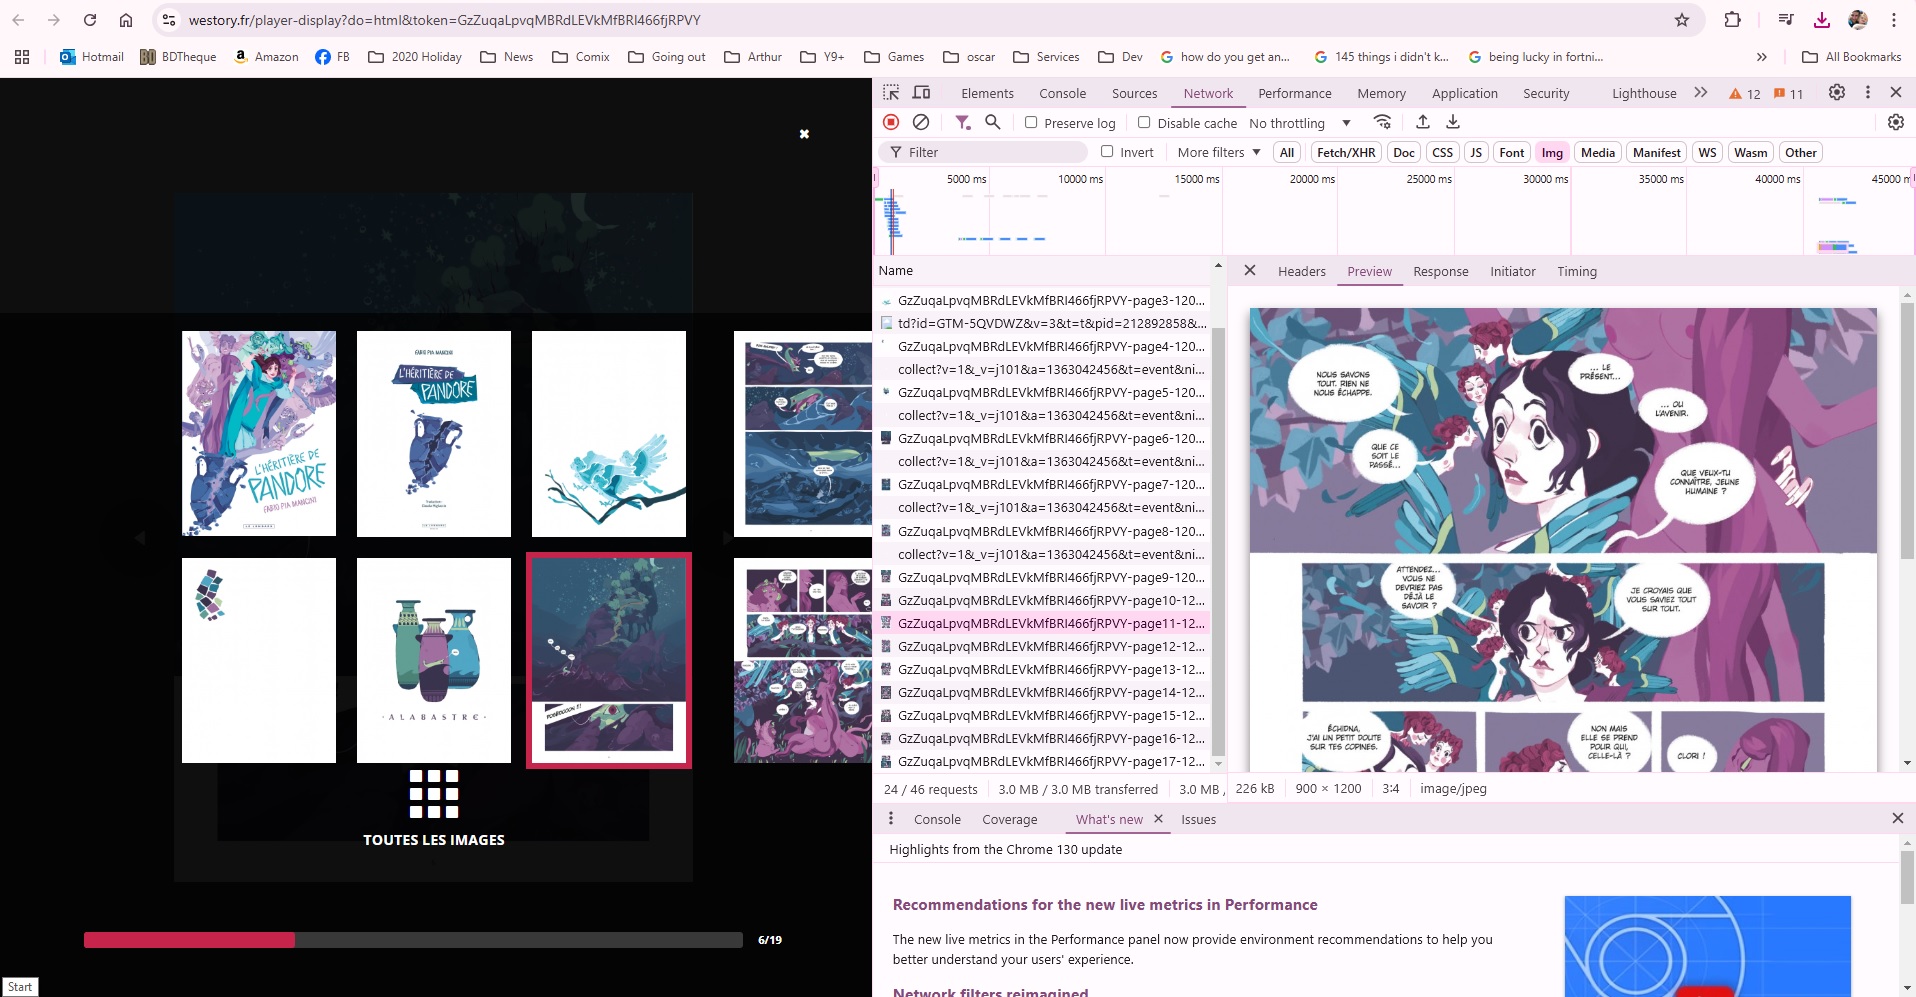Export HAR file download icon
Image resolution: width=1916 pixels, height=997 pixels.
(x=1453, y=122)
